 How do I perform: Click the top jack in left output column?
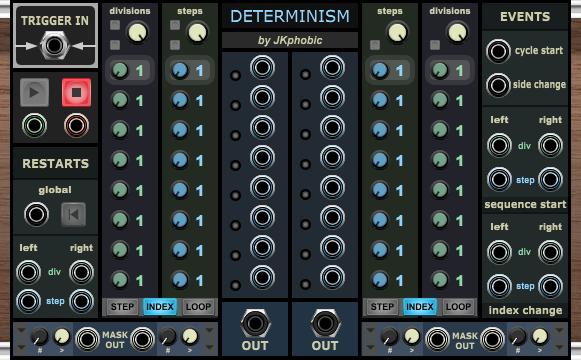[262, 67]
